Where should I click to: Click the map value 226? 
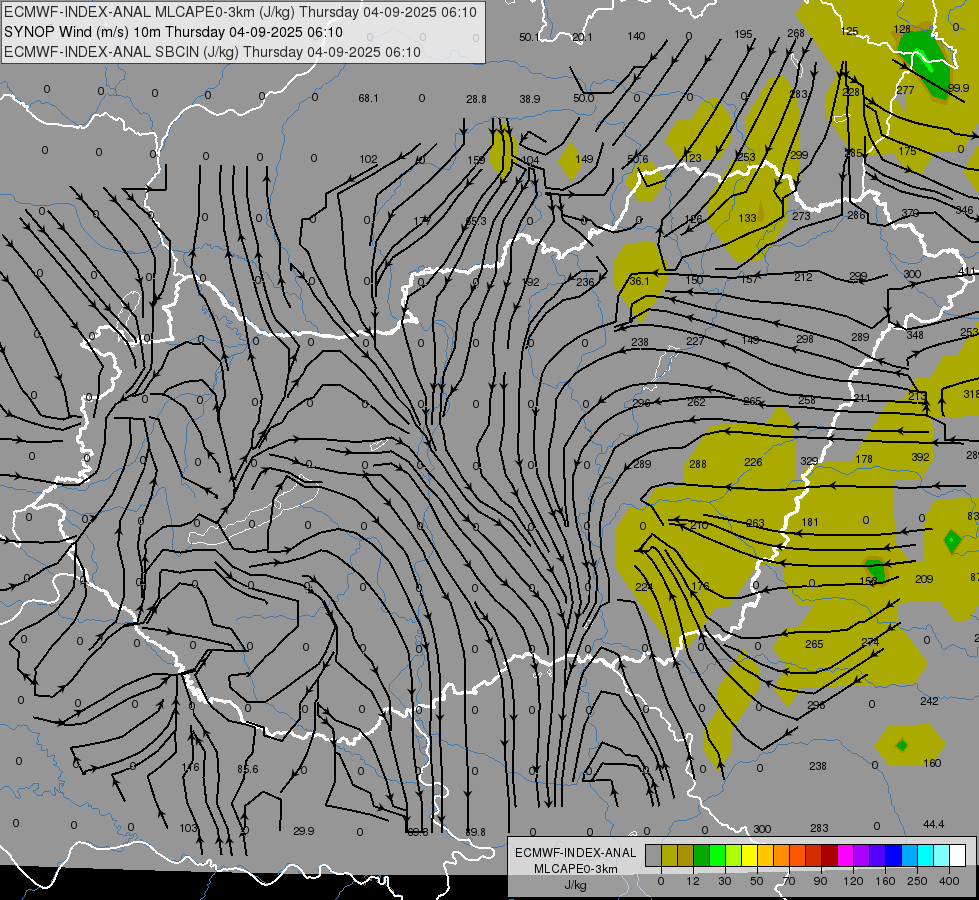pyautogui.click(x=754, y=462)
